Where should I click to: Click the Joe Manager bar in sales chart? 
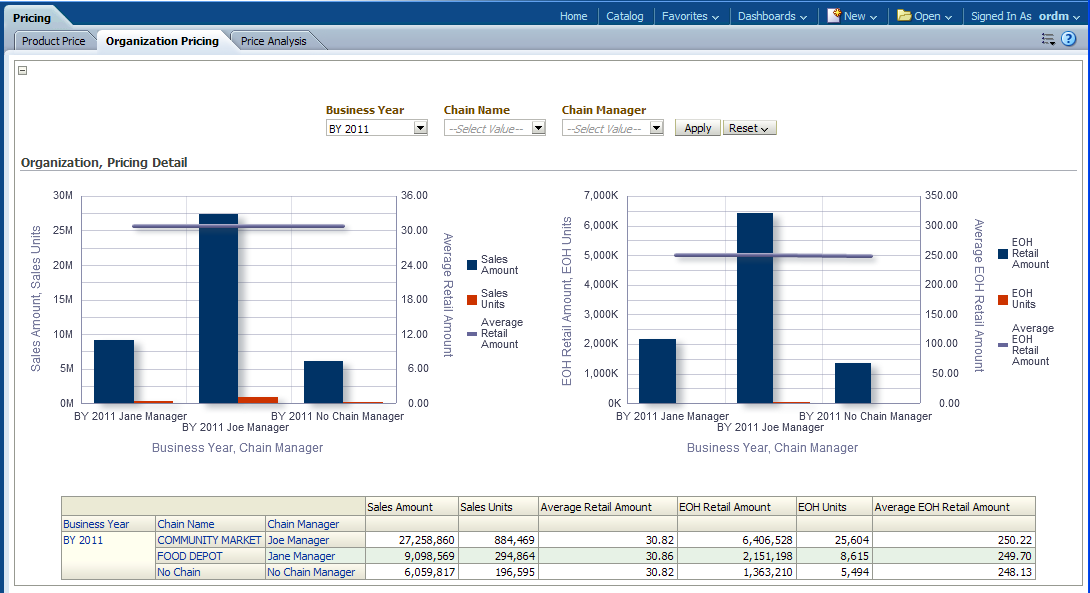click(x=218, y=308)
